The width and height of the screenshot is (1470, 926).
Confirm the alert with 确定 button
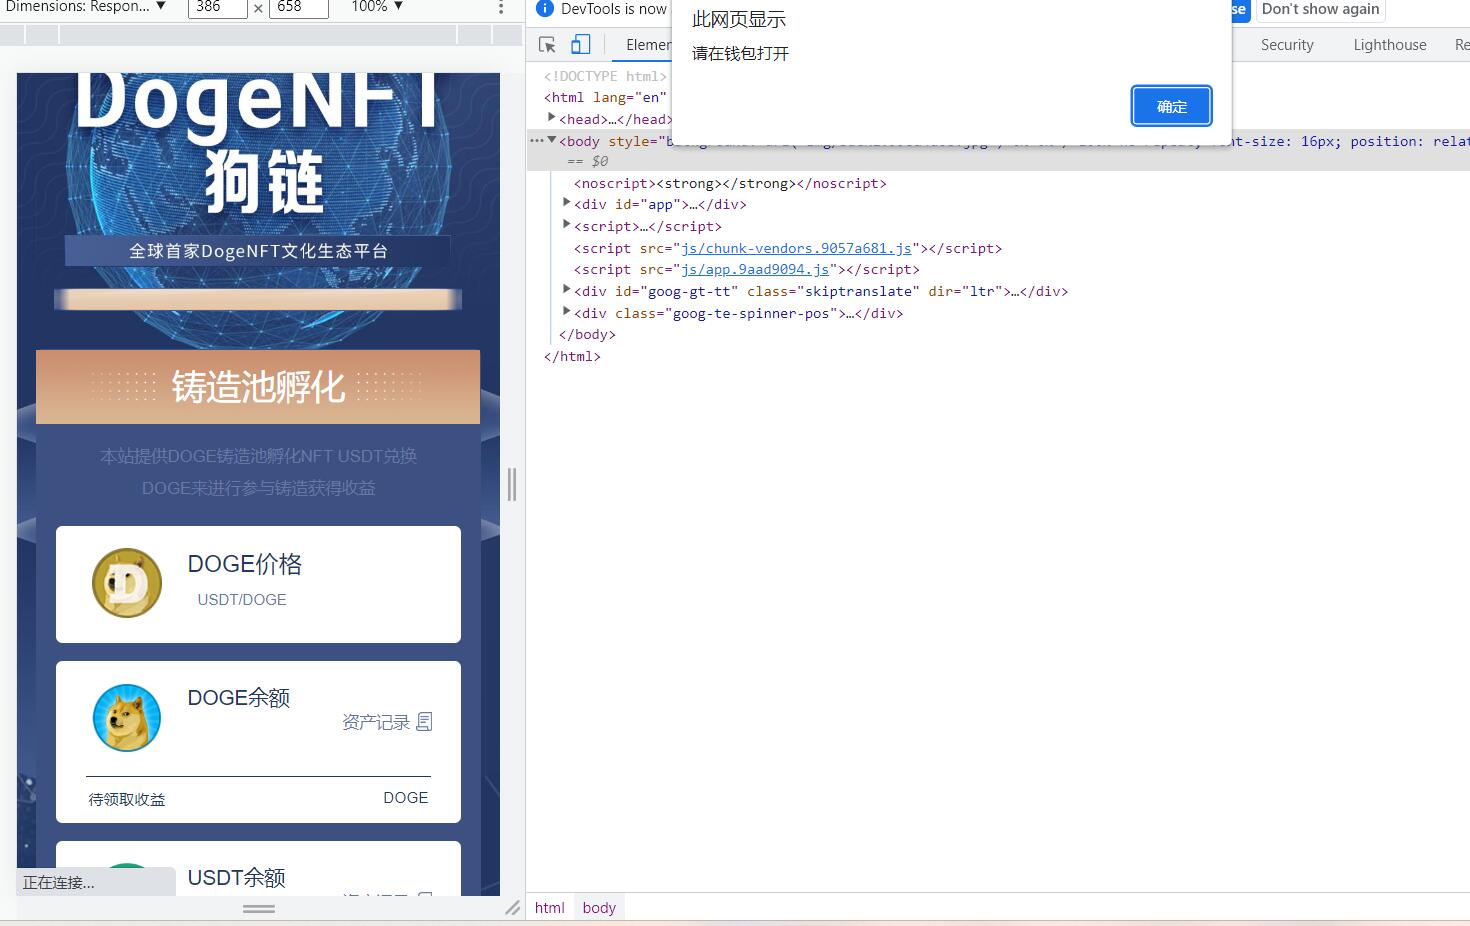(x=1171, y=106)
